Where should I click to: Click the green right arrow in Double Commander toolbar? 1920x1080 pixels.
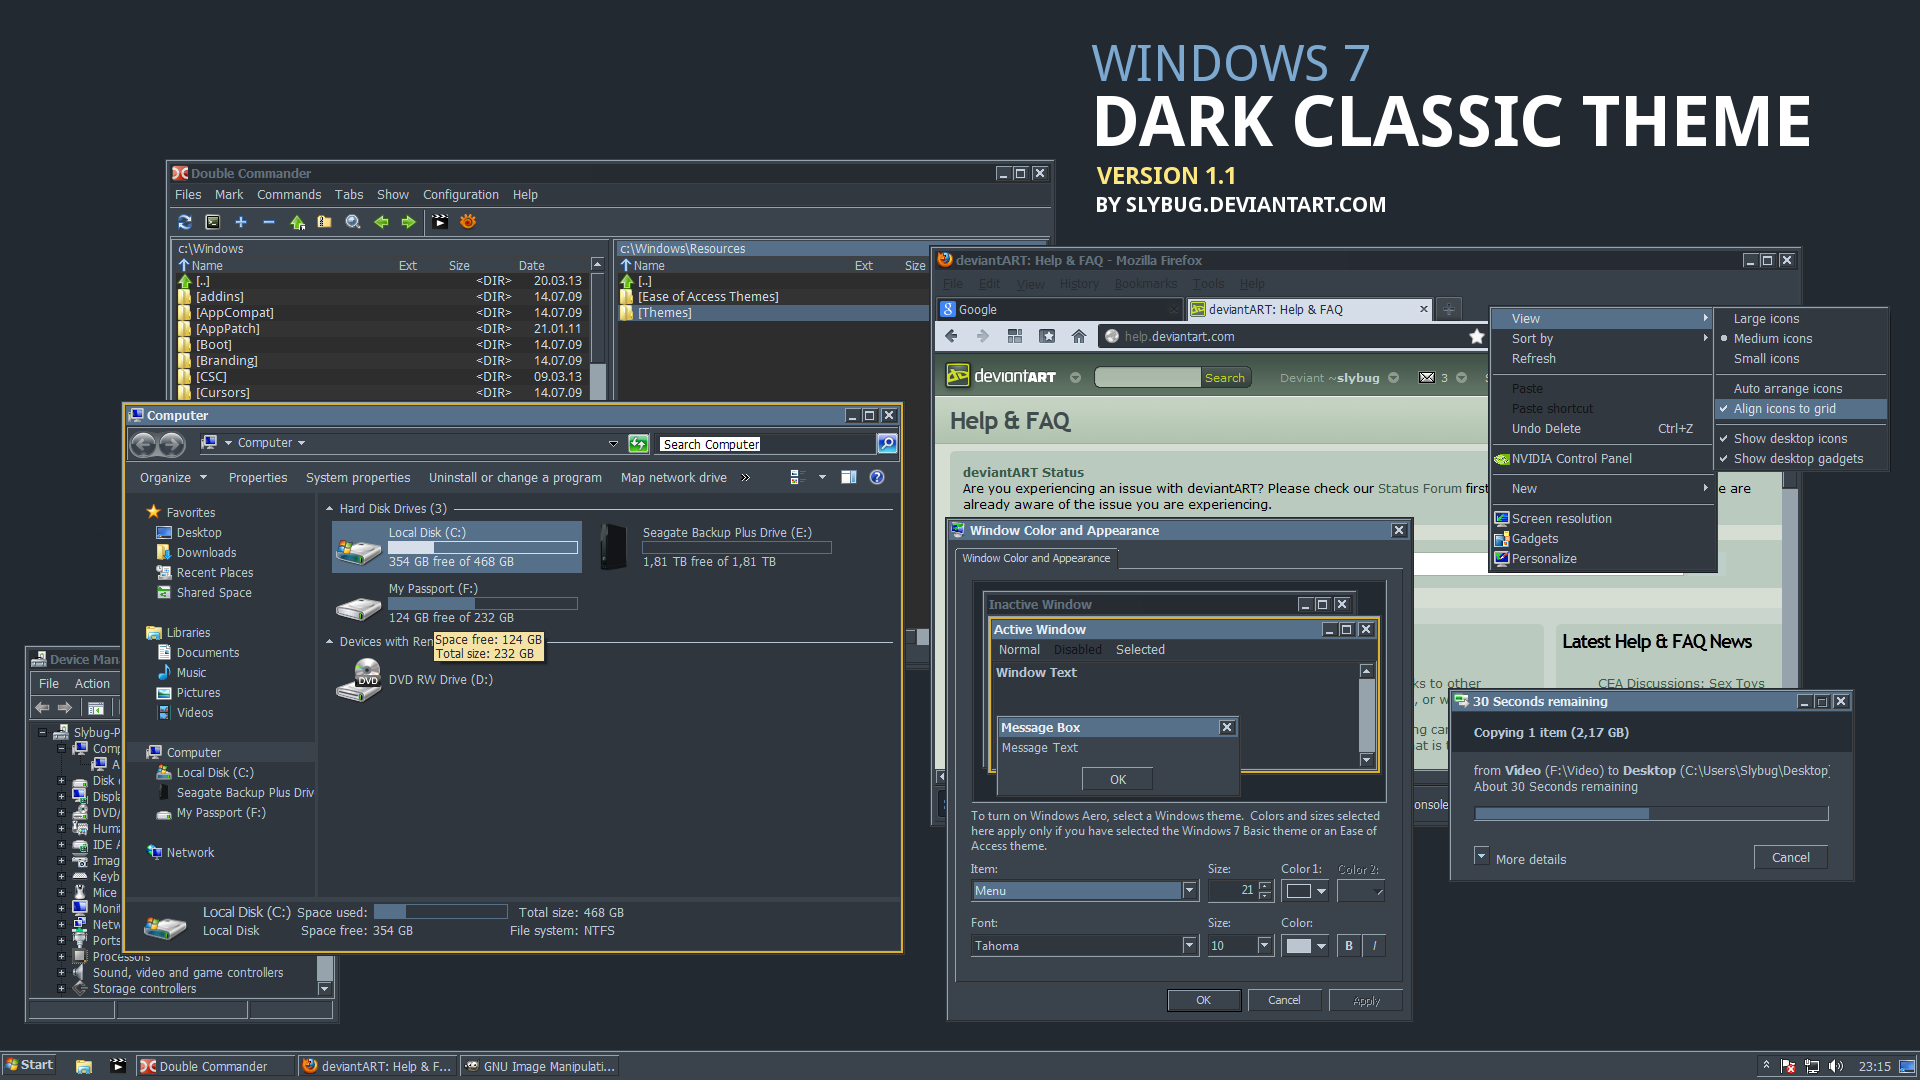[x=408, y=222]
